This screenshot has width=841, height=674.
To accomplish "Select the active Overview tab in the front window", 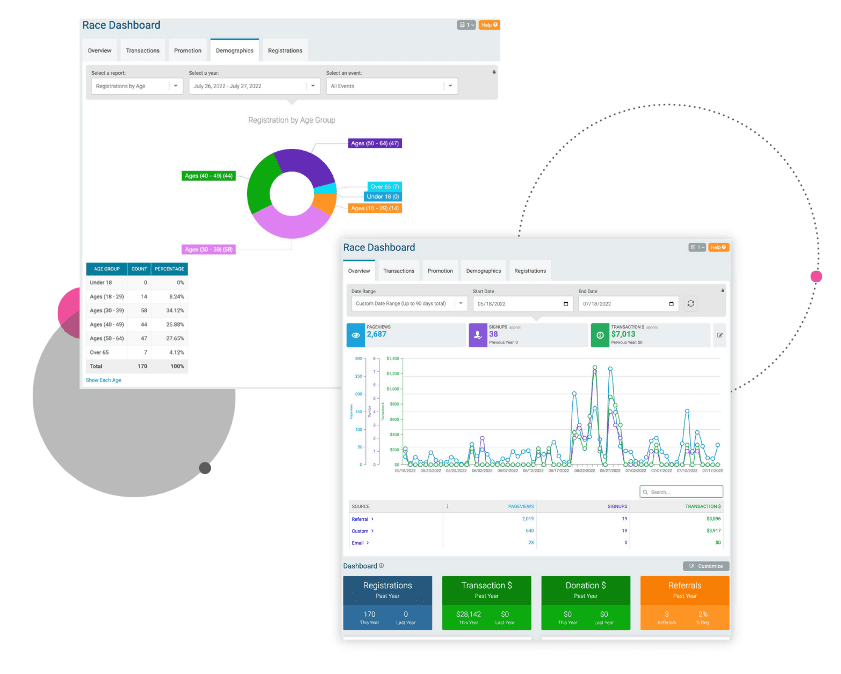I will (359, 271).
